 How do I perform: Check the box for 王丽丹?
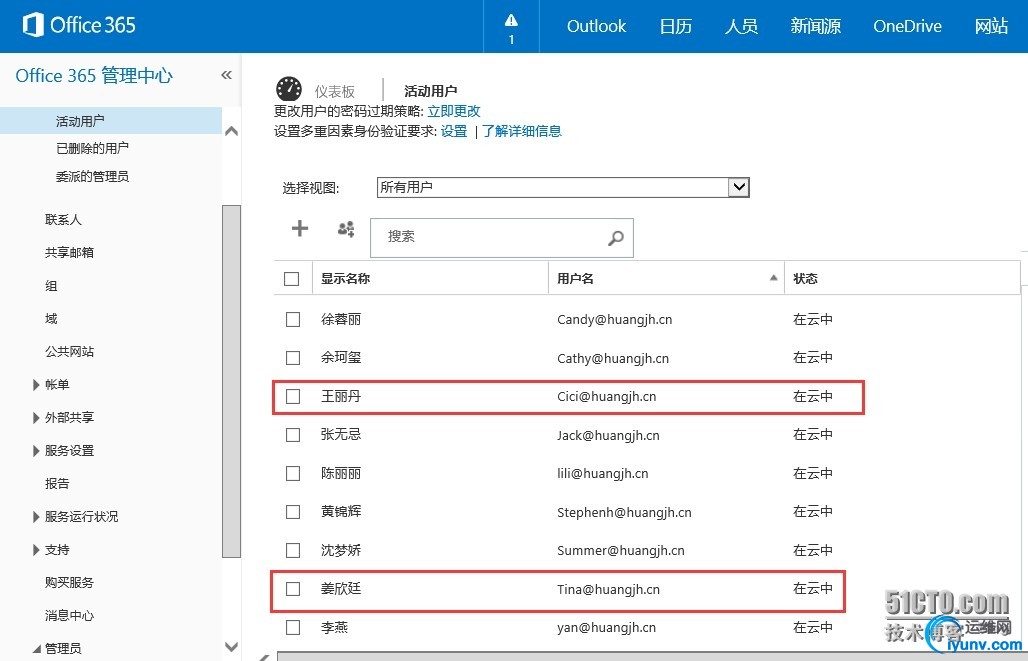[293, 397]
